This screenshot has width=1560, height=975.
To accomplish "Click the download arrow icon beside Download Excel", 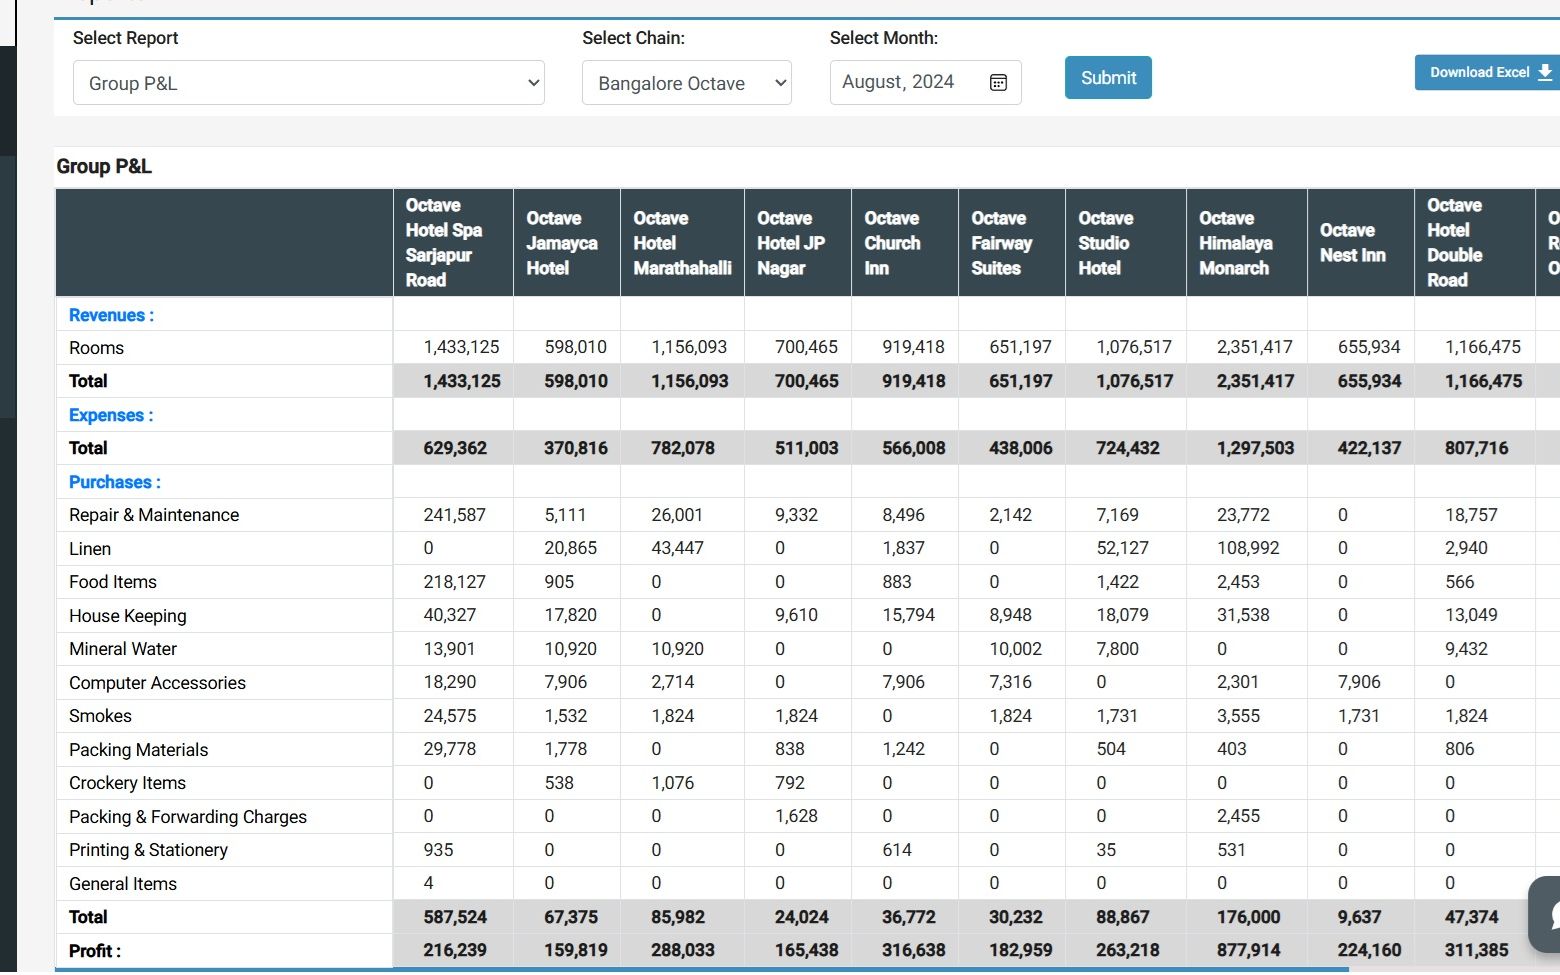I will 1545,72.
